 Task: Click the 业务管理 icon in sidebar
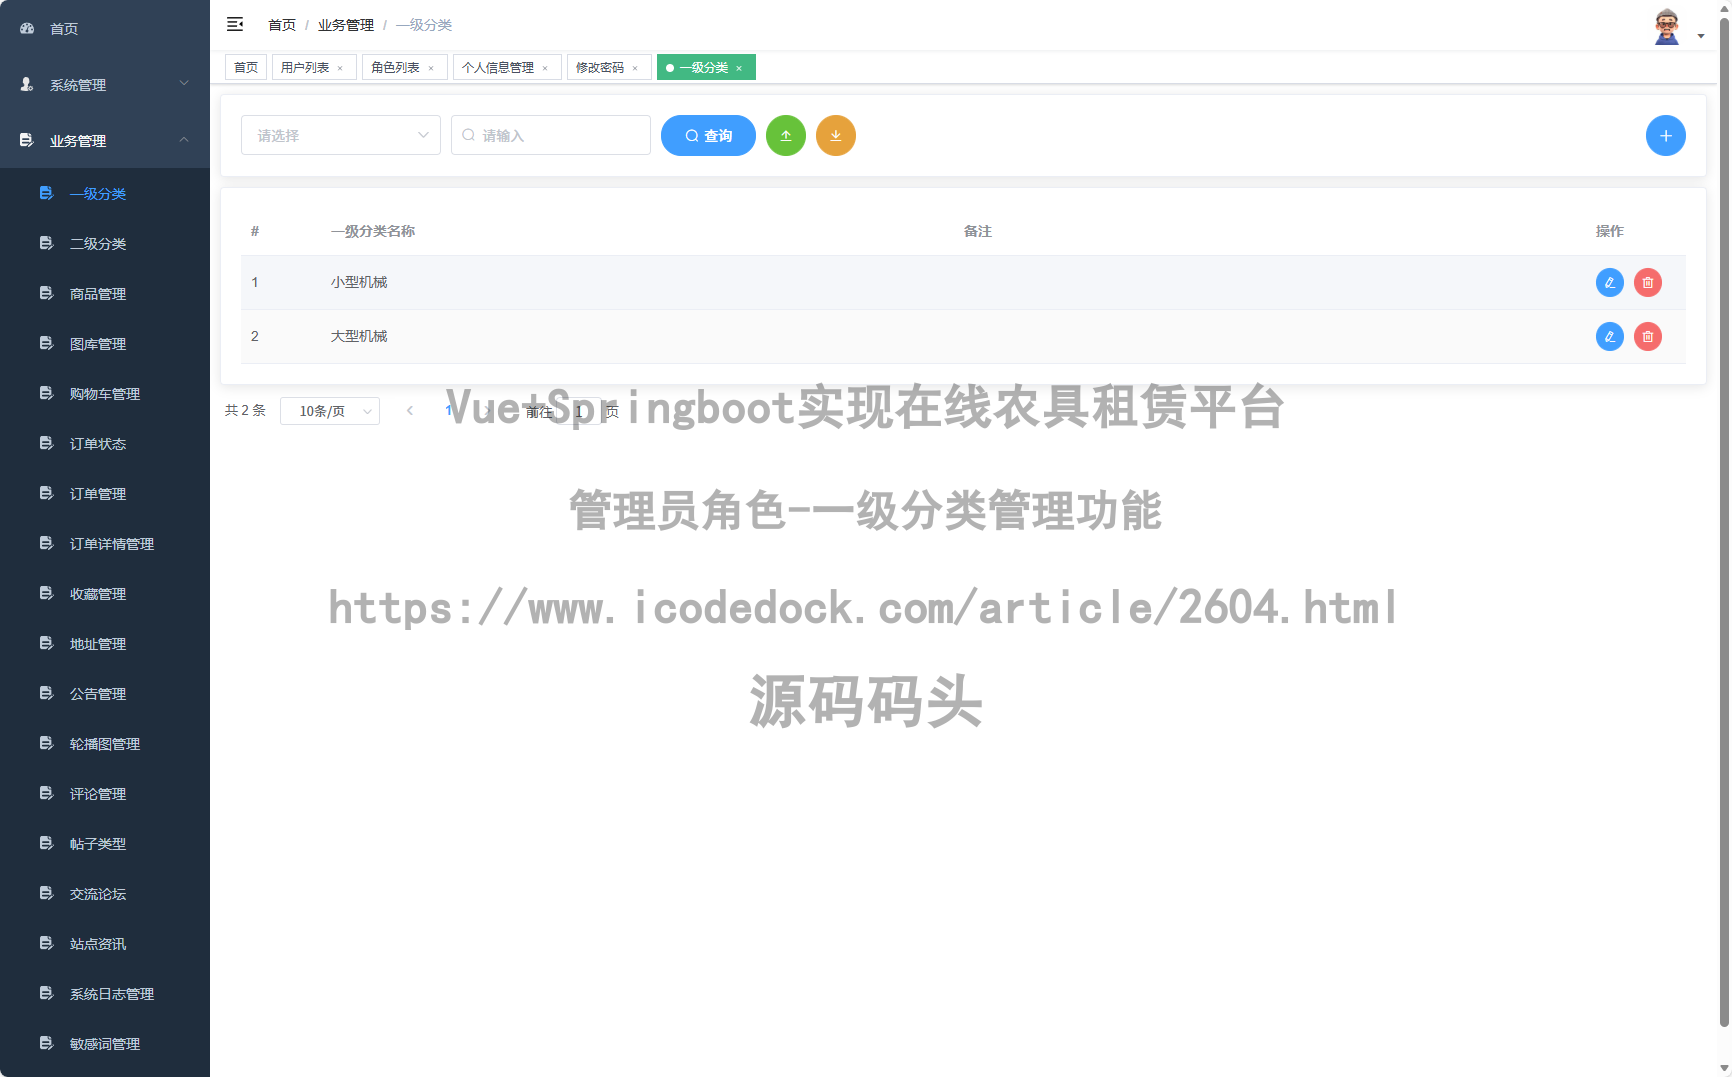pos(26,140)
